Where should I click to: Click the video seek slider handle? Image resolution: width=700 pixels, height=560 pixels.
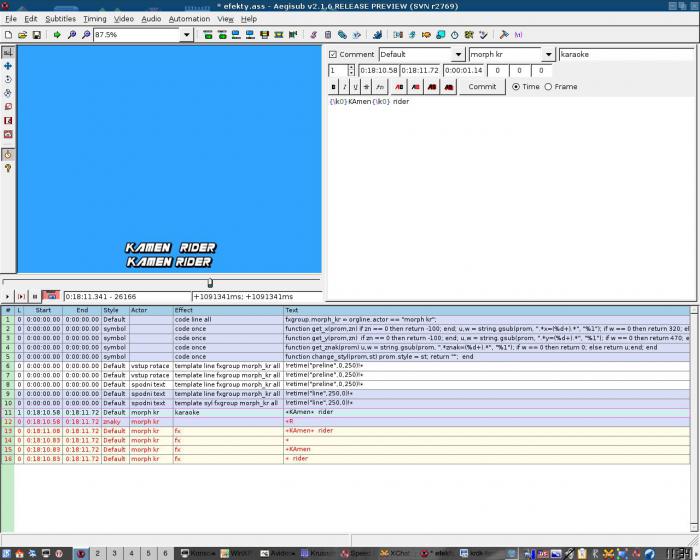pos(210,283)
